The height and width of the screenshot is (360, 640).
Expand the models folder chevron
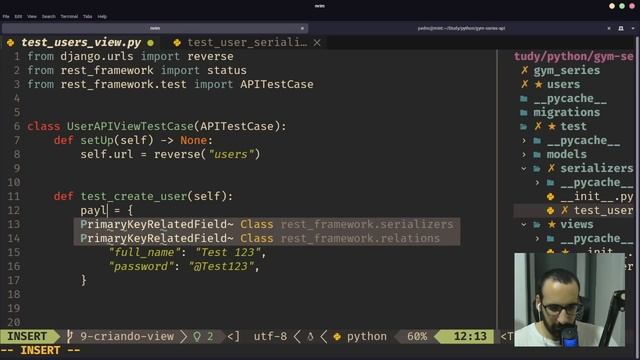(x=524, y=155)
